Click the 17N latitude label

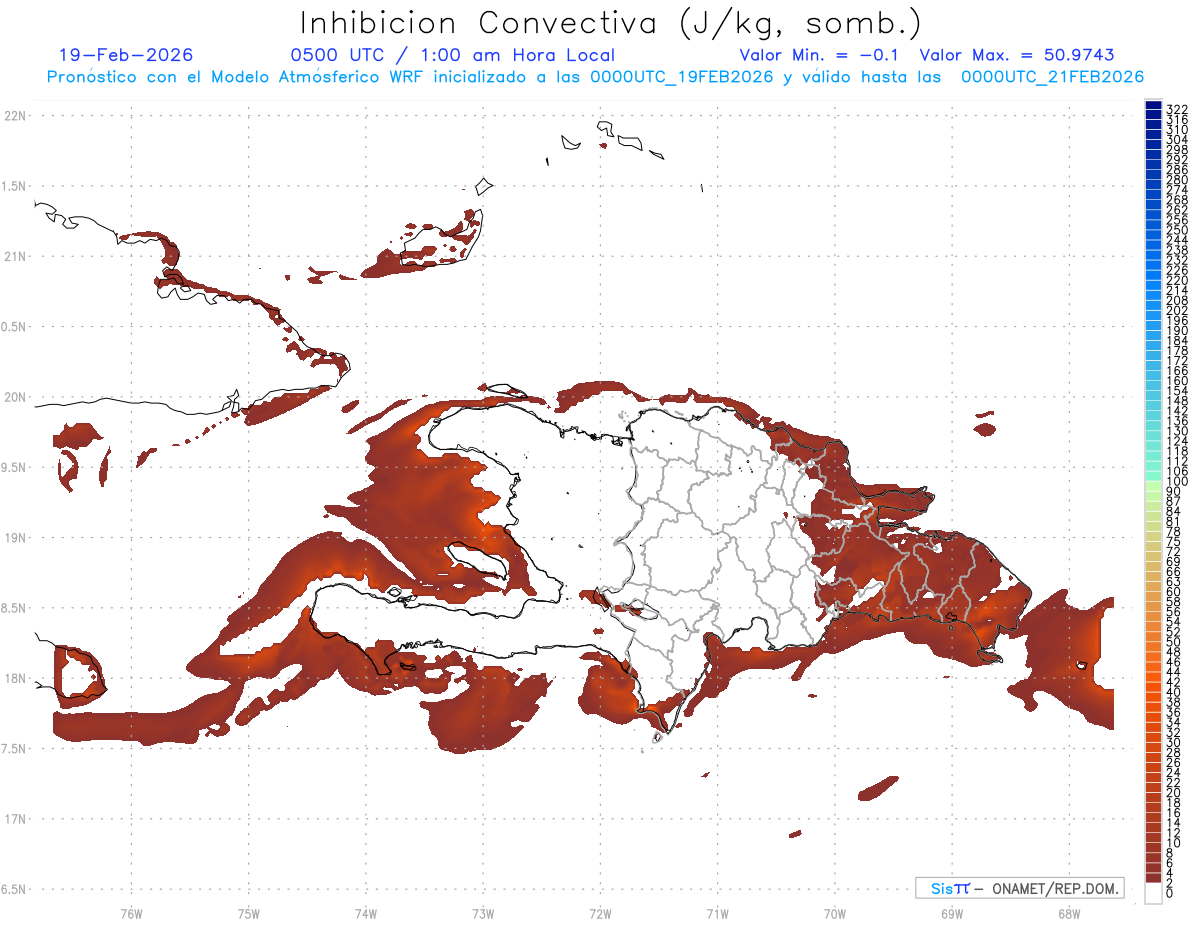coord(15,818)
